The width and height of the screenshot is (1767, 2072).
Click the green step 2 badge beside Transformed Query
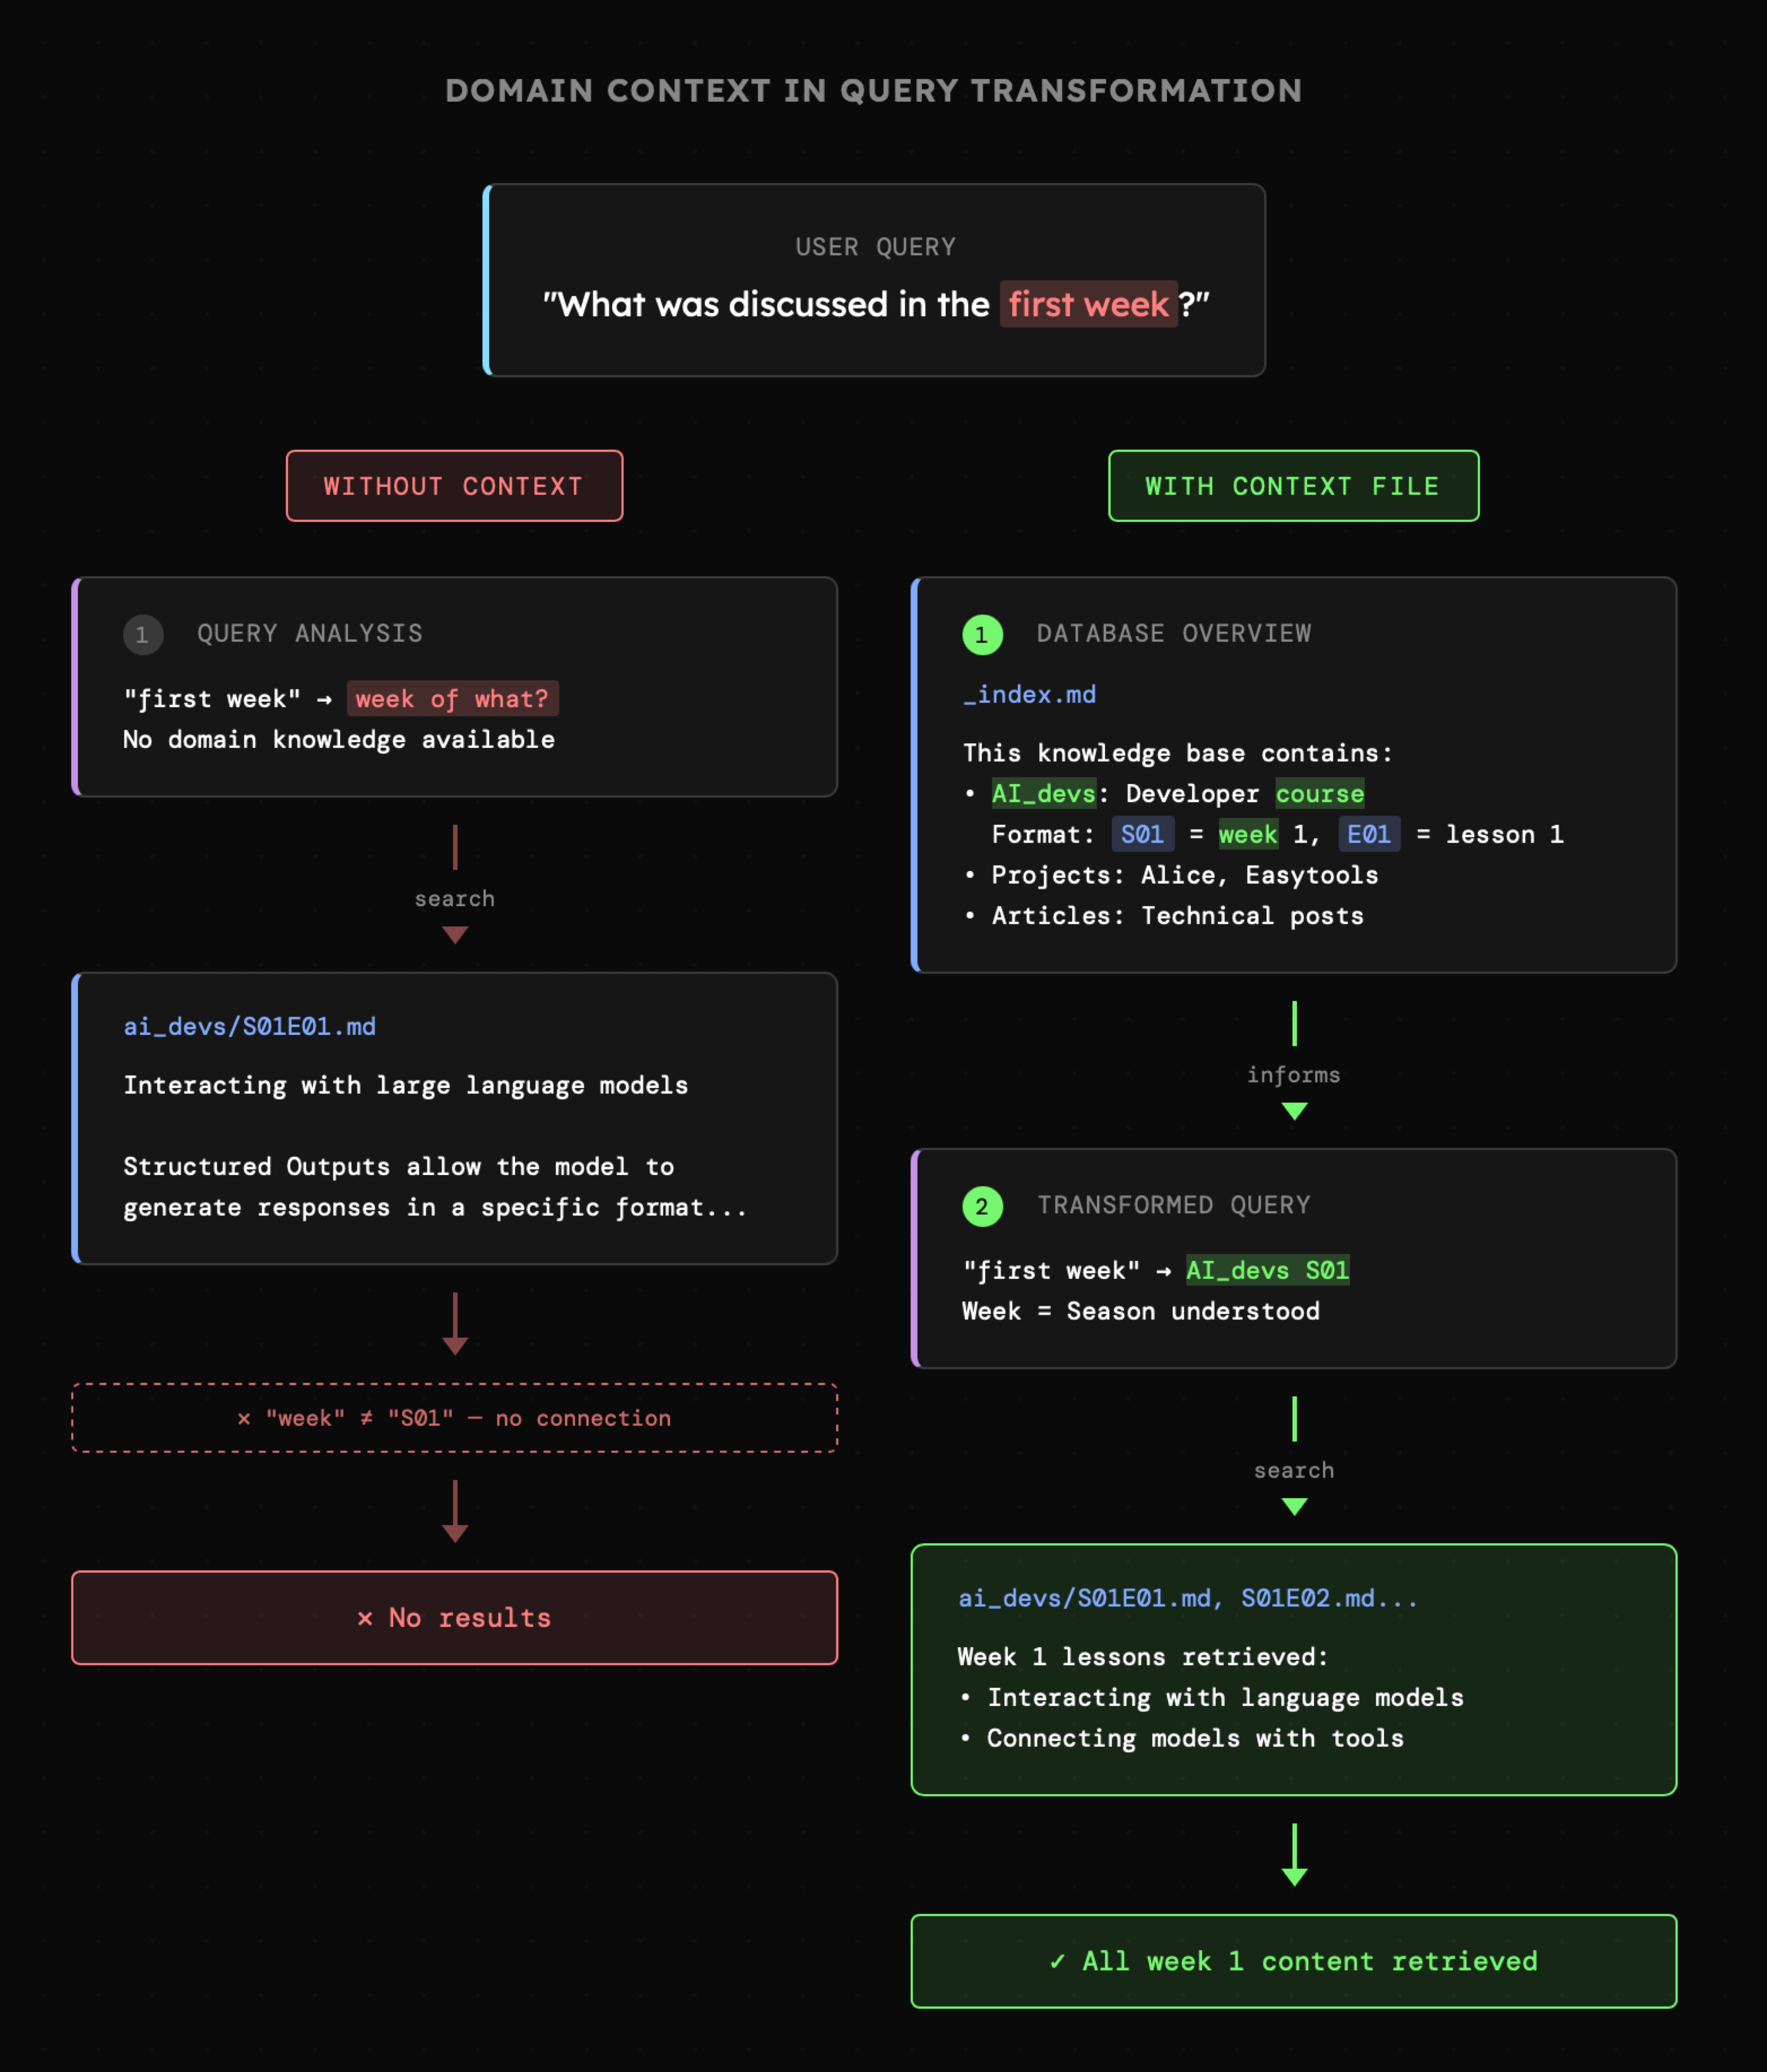tap(982, 1207)
